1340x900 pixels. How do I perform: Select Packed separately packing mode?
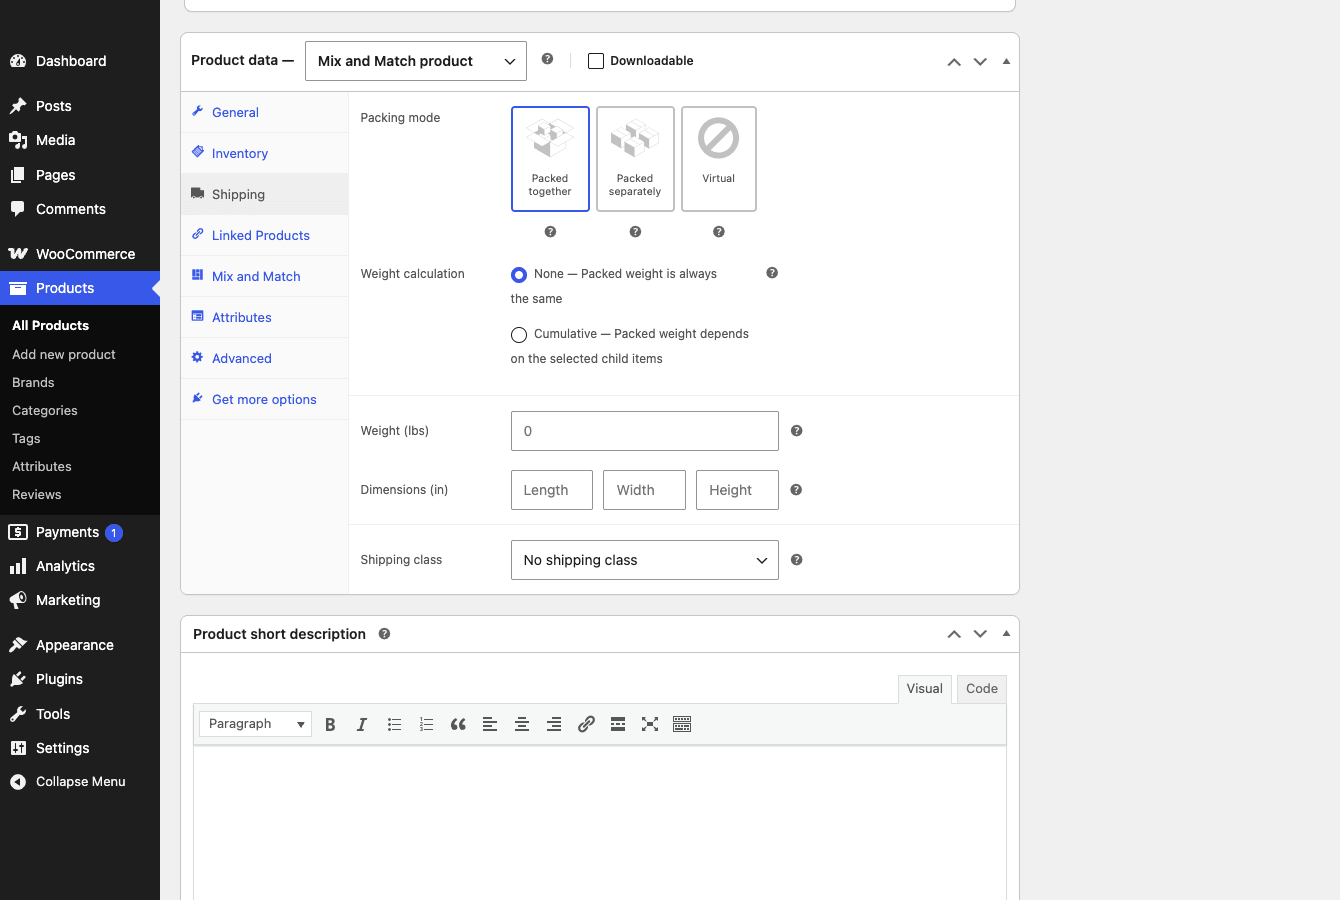click(635, 159)
